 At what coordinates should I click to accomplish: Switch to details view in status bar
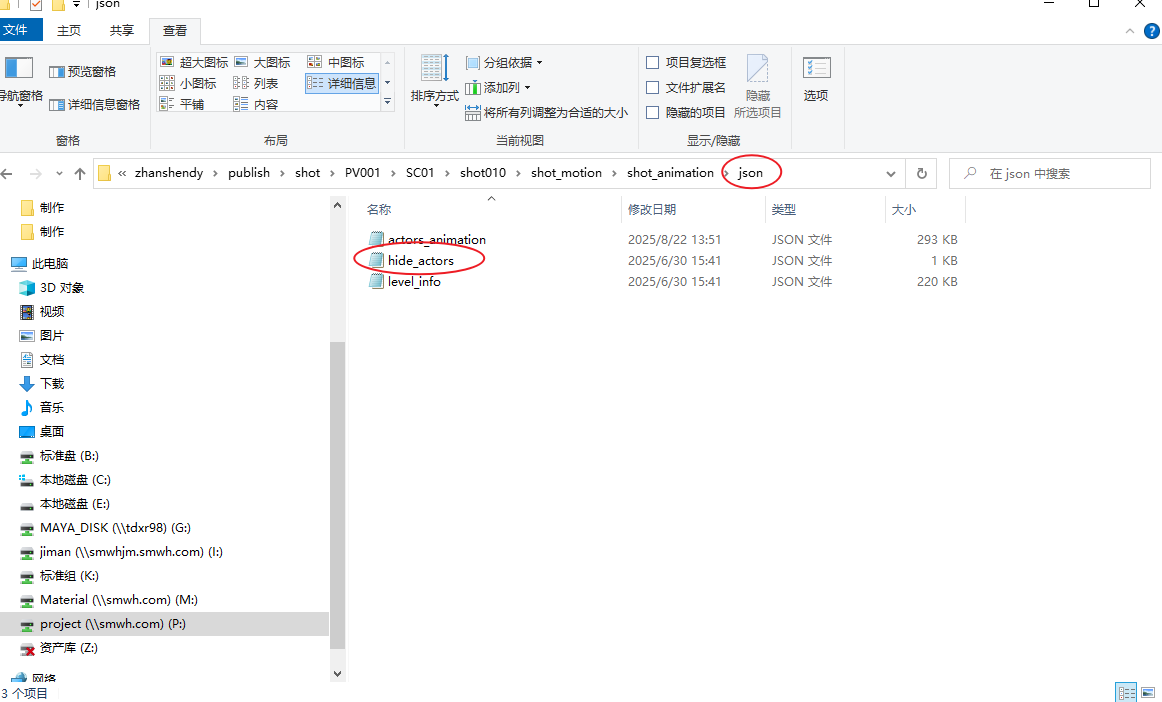1127,693
